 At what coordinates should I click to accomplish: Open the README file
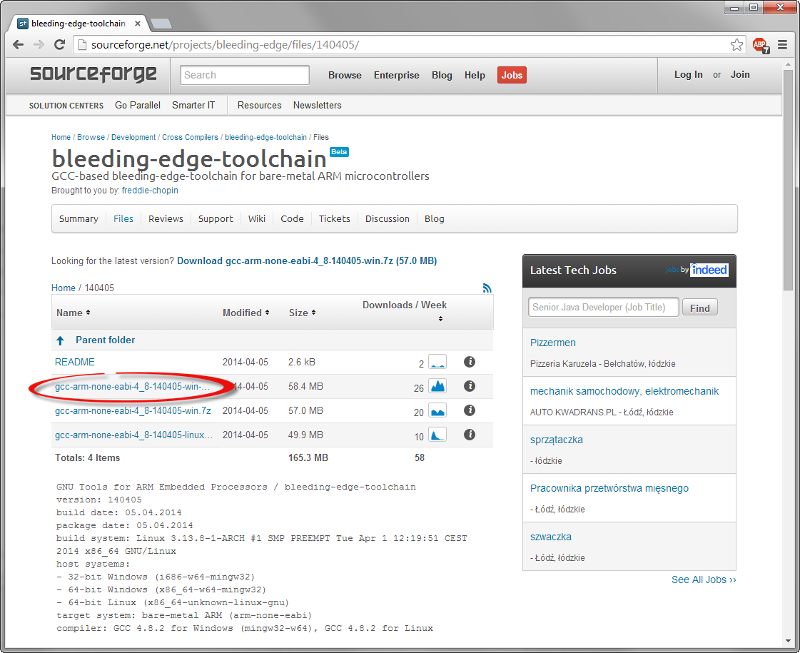click(74, 362)
